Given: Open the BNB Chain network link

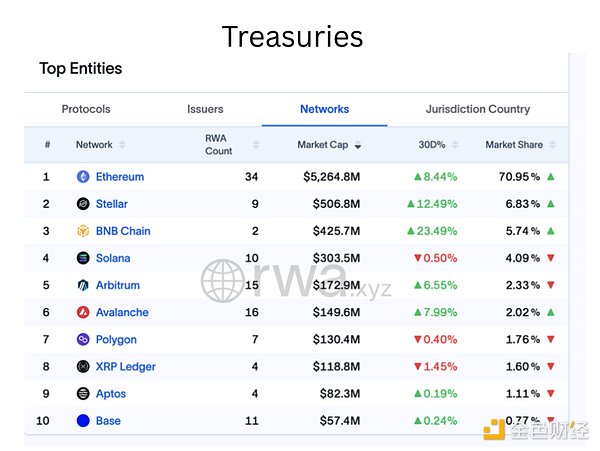Looking at the screenshot, I should (123, 231).
